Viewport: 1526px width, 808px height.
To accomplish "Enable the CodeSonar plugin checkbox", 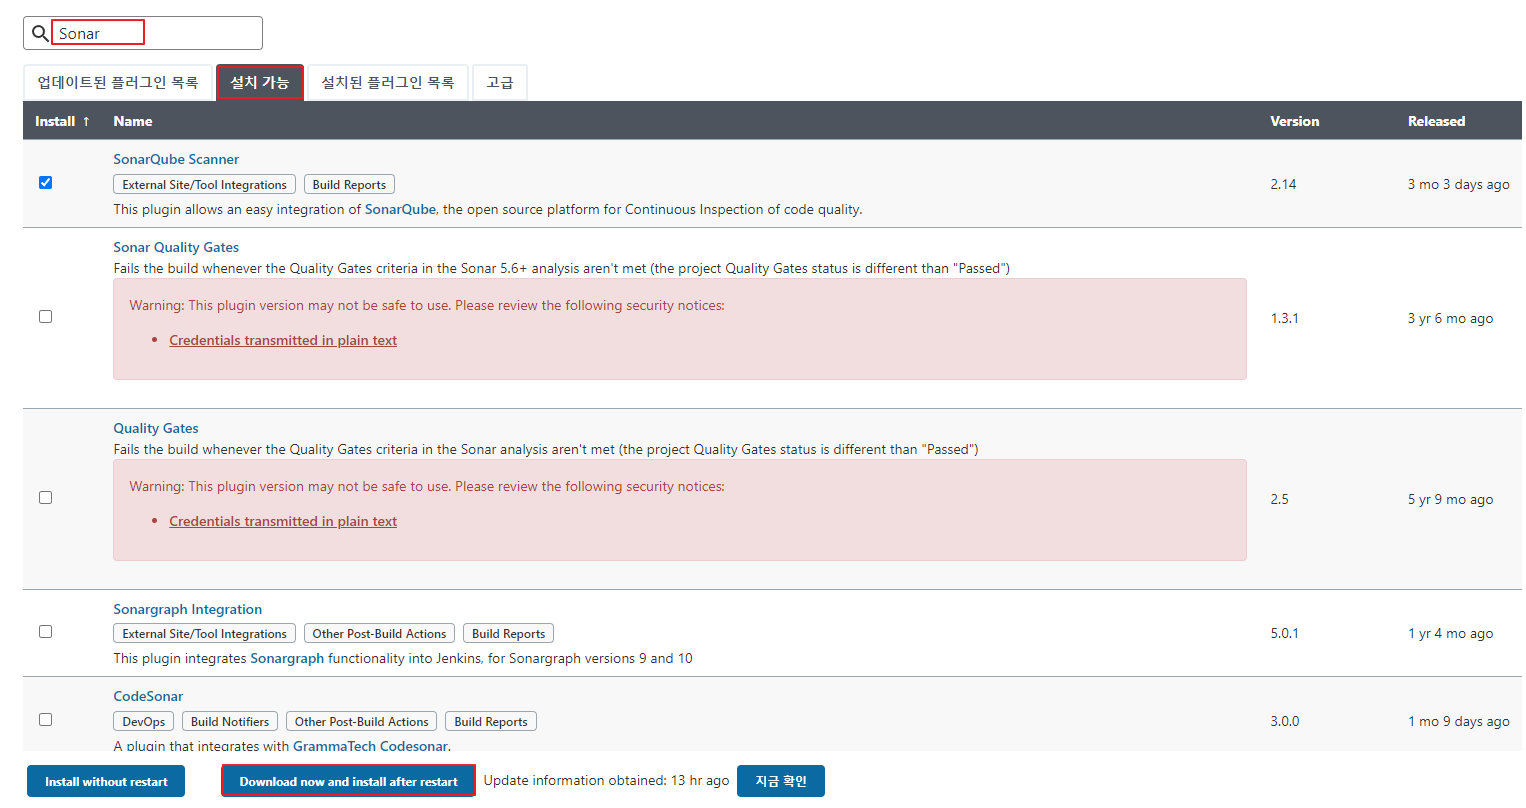I will pos(45,719).
